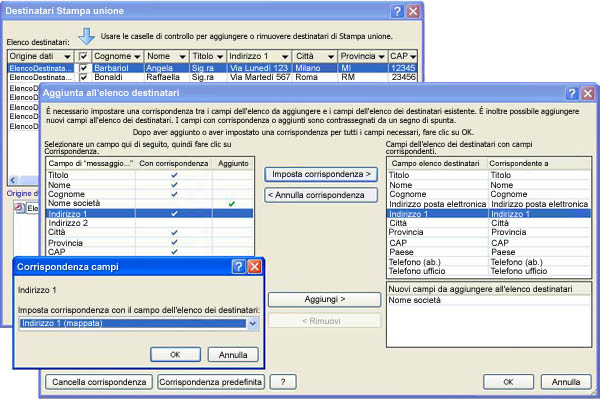
Task: Uncheck the Bonaldi recipient checkbox
Action: [83, 77]
